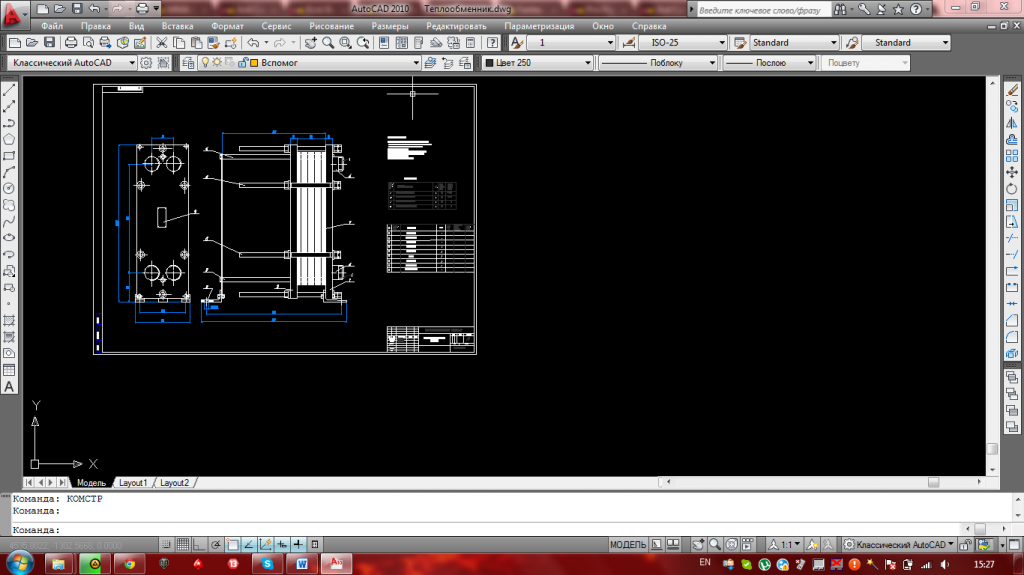
Task: Open the Файл menu
Action: coord(52,26)
